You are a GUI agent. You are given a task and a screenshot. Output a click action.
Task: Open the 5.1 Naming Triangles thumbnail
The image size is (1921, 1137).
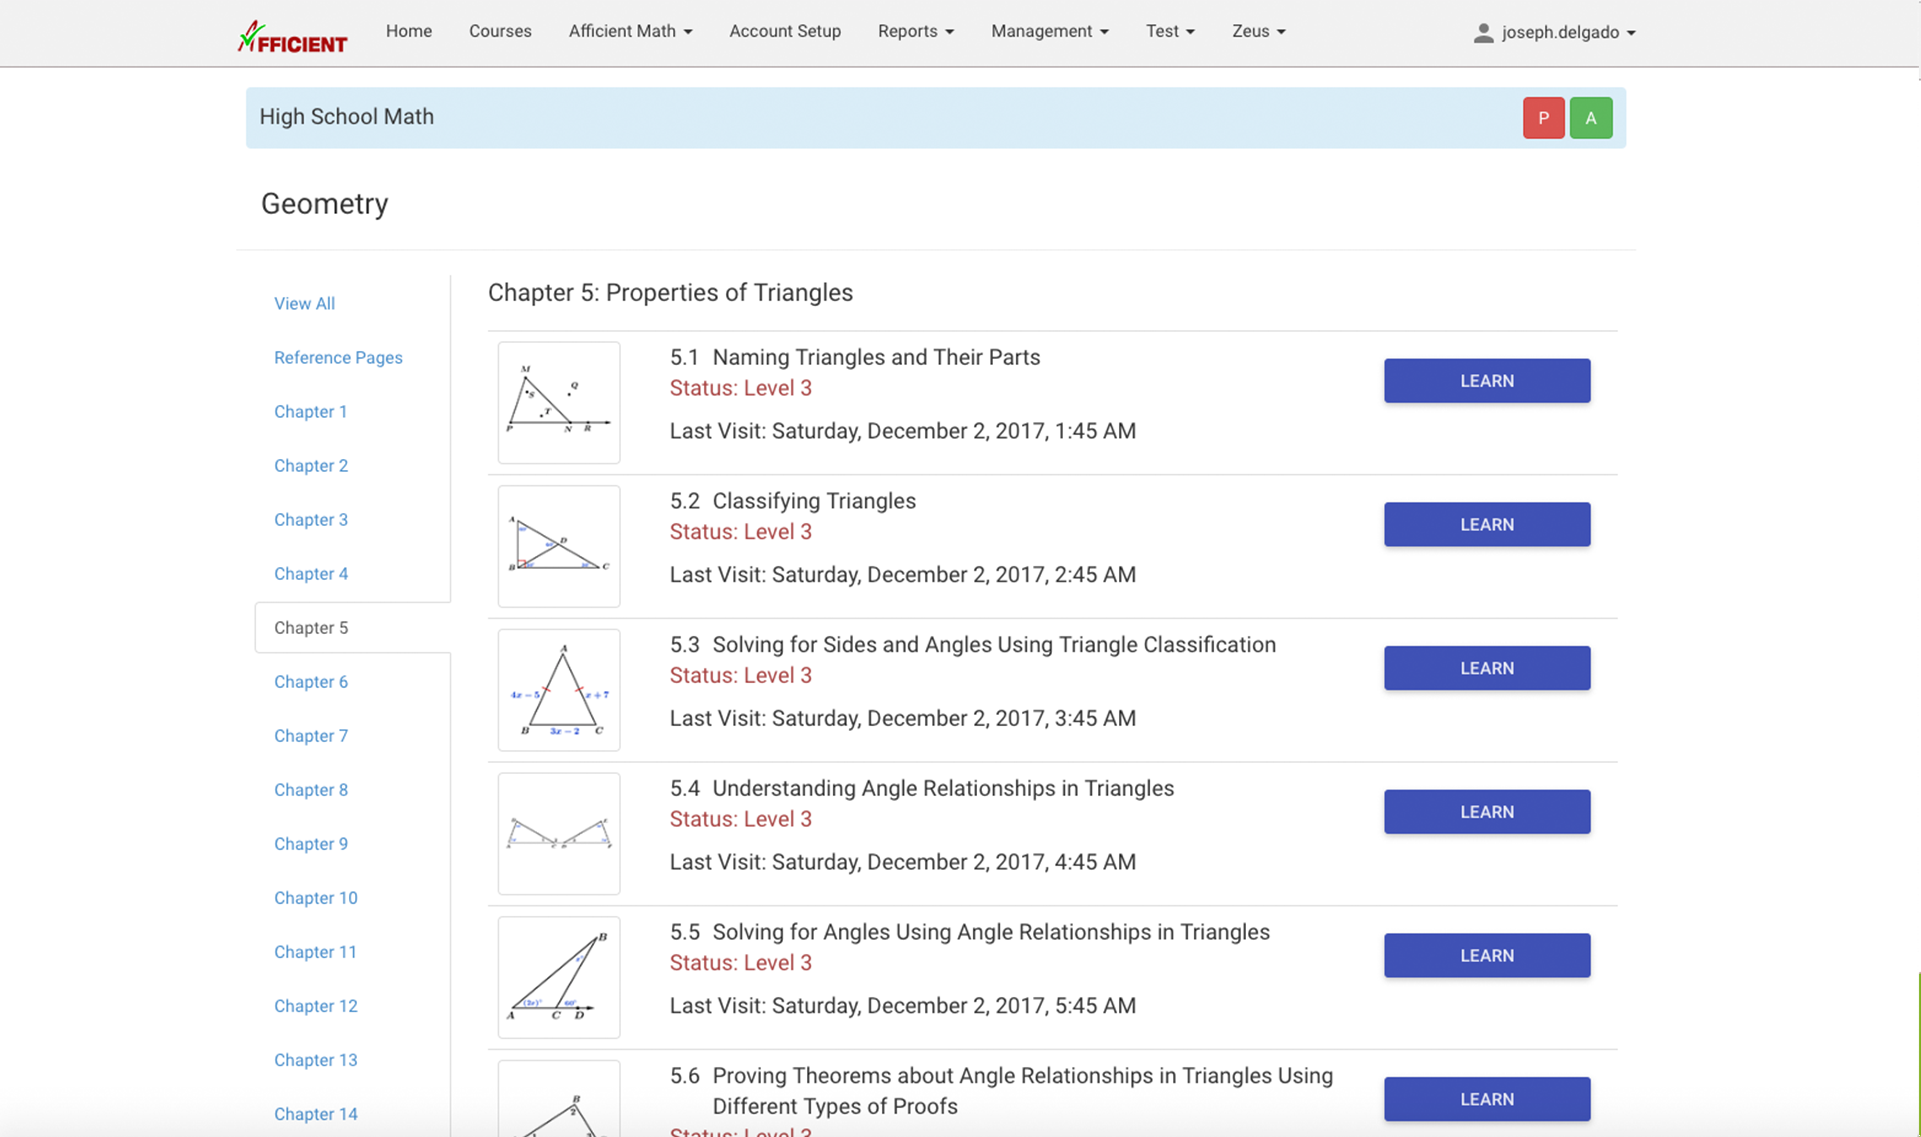pos(559,403)
